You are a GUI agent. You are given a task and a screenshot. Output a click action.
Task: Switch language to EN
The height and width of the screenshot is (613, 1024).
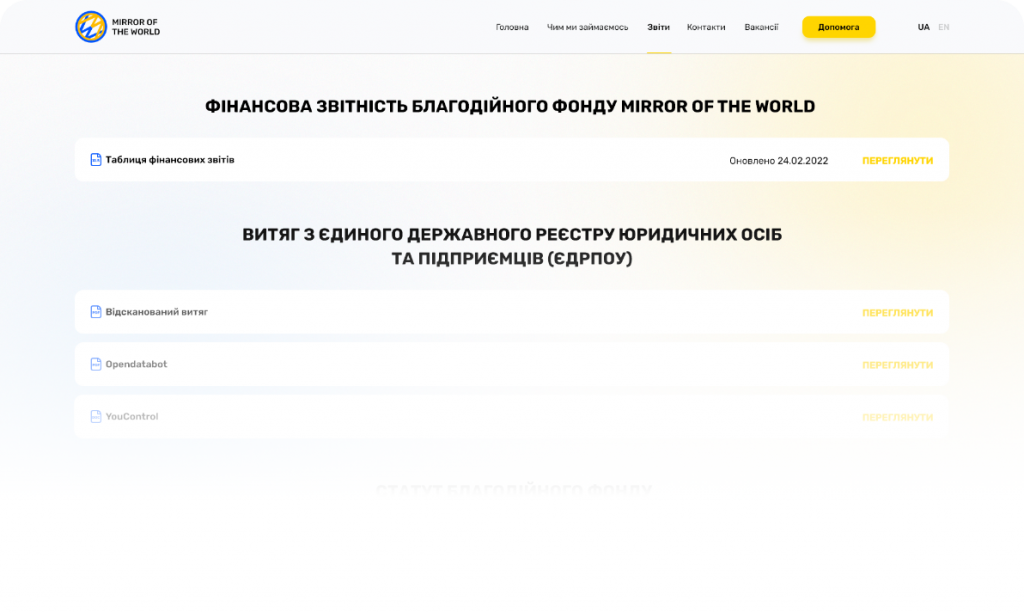click(944, 27)
